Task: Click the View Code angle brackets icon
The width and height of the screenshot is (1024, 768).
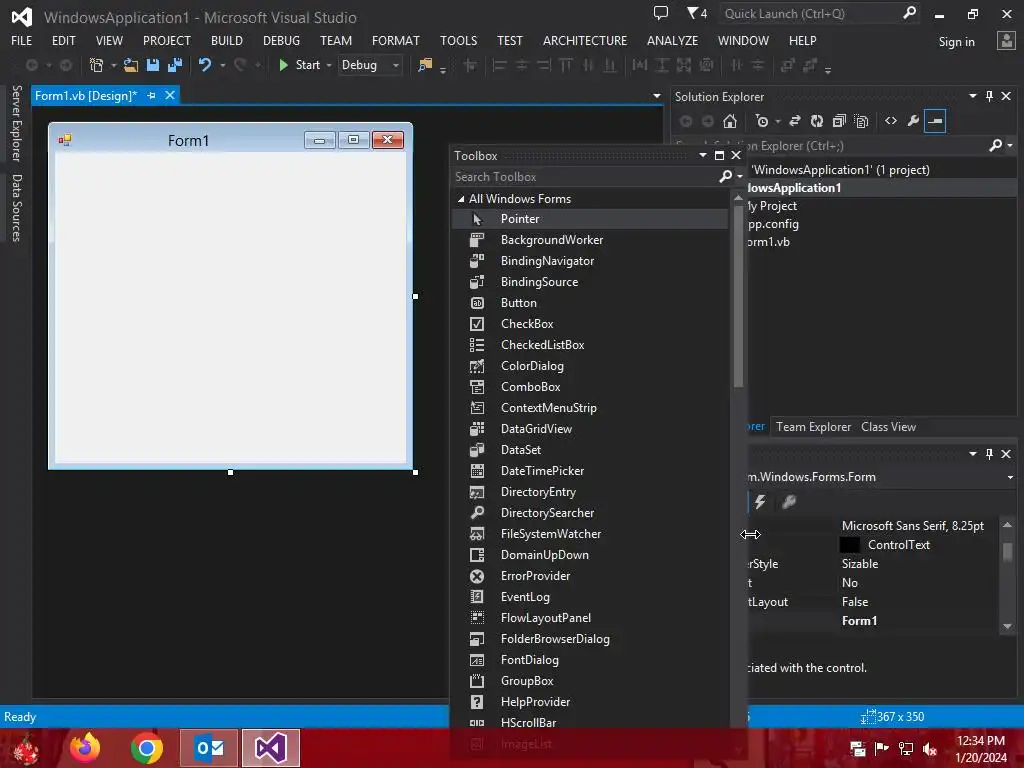Action: [x=891, y=121]
